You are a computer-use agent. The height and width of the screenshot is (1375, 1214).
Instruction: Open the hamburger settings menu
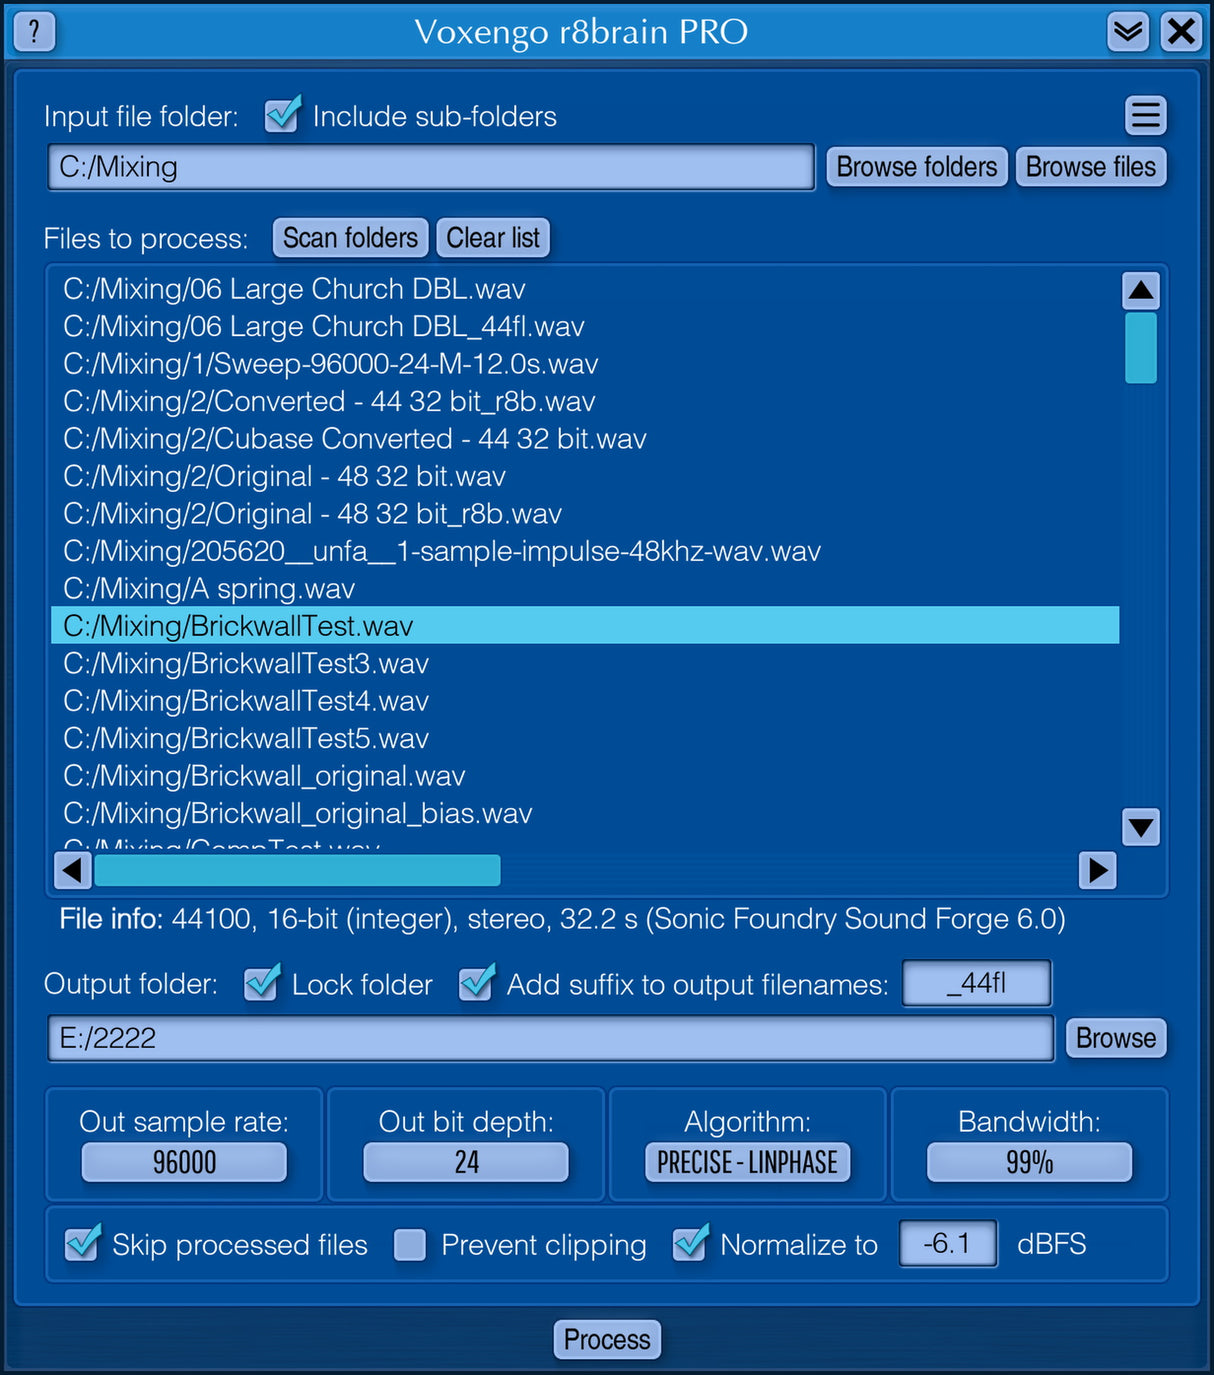point(1145,116)
